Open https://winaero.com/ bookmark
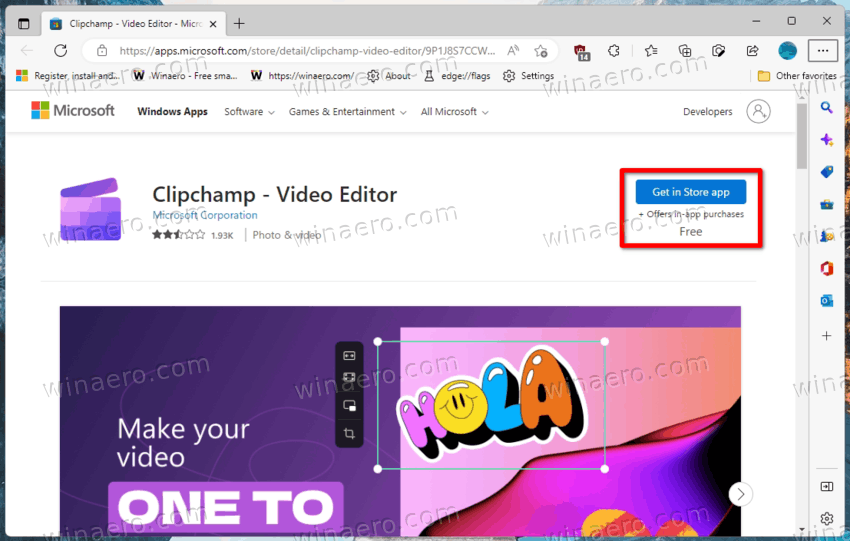 pos(303,76)
